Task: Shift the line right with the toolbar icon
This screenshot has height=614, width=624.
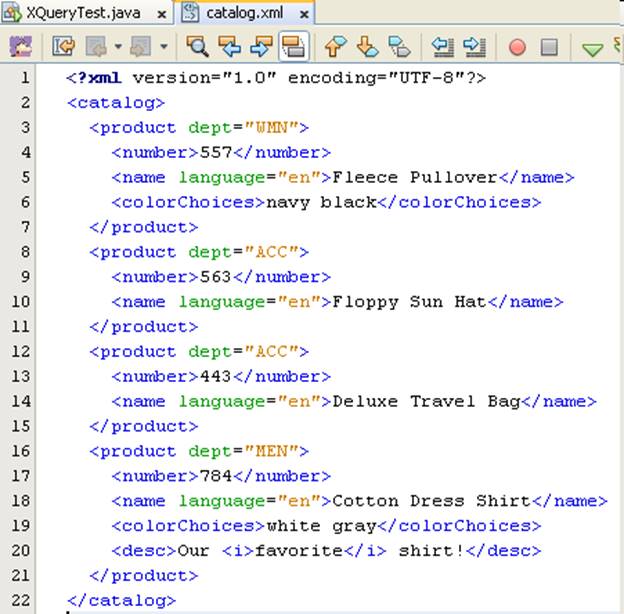Action: tap(475, 47)
